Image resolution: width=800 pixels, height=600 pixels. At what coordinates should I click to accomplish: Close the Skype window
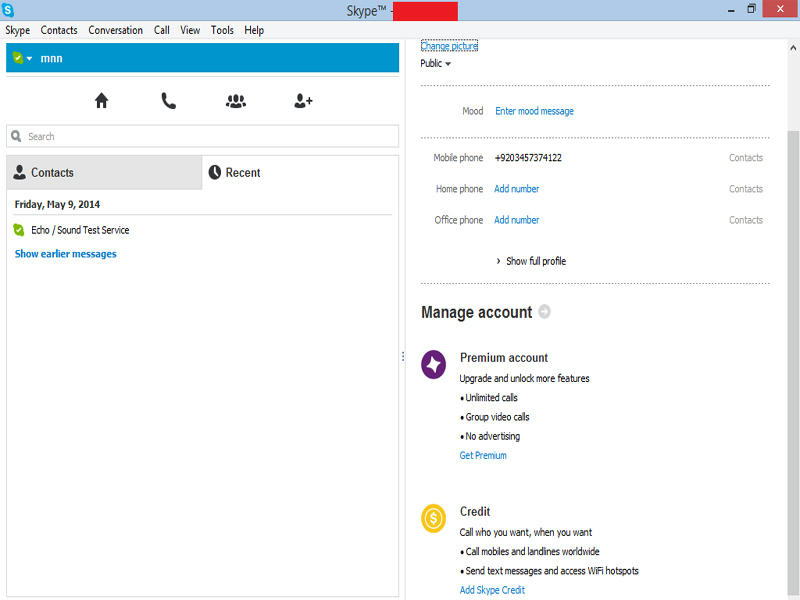(x=780, y=9)
